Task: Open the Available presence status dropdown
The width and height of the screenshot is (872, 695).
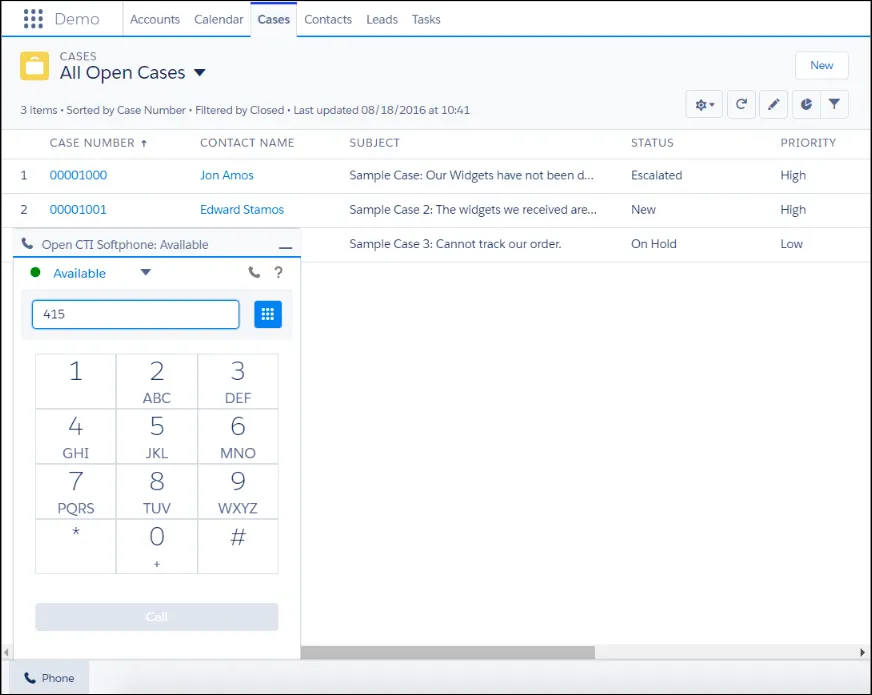Action: pos(144,272)
